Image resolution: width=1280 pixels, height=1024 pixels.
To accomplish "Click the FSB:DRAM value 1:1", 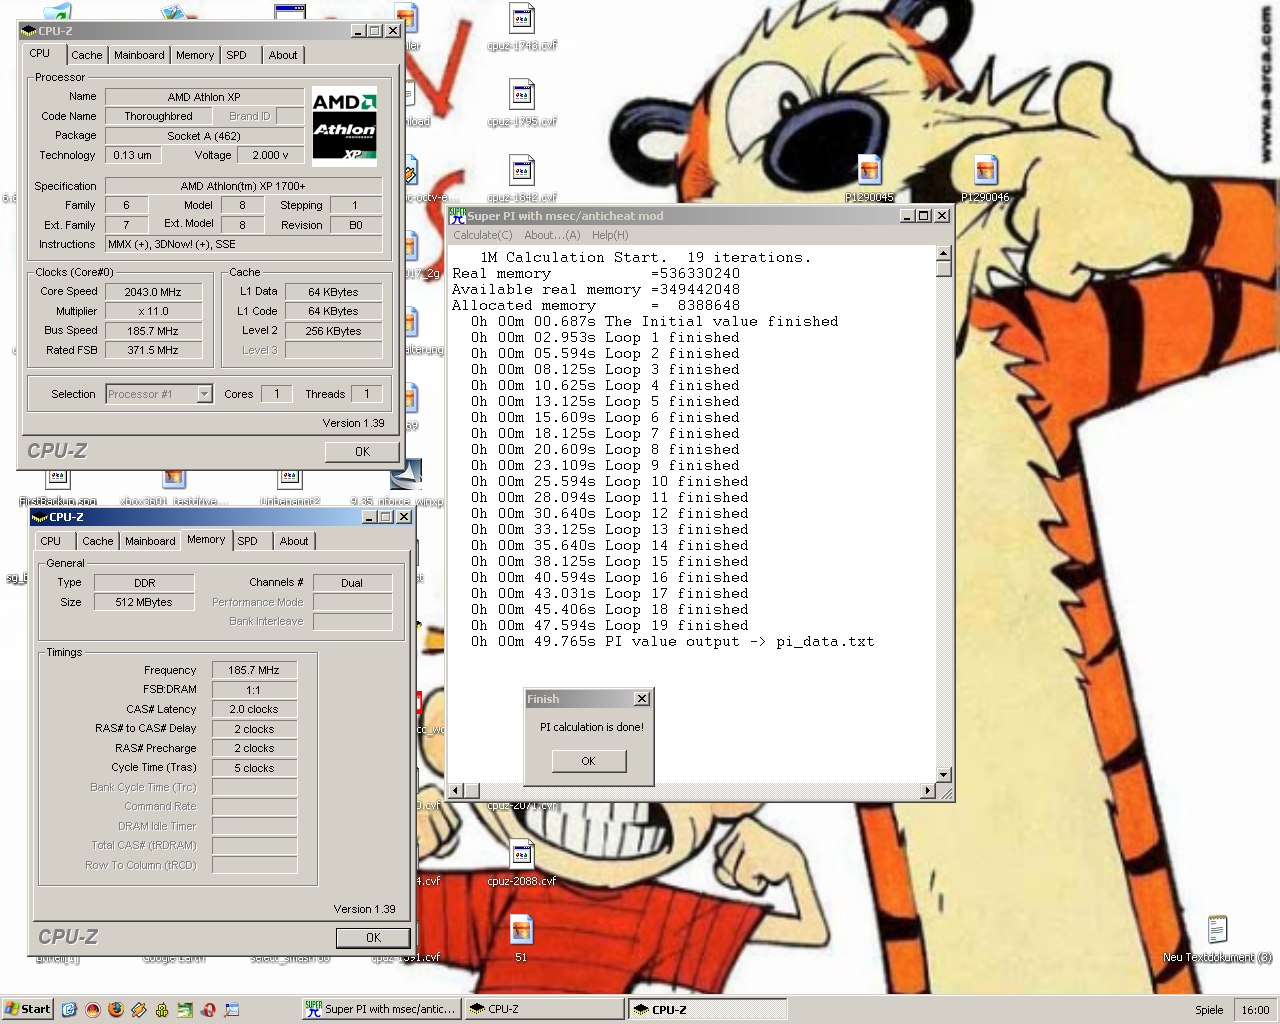I will click(x=254, y=690).
